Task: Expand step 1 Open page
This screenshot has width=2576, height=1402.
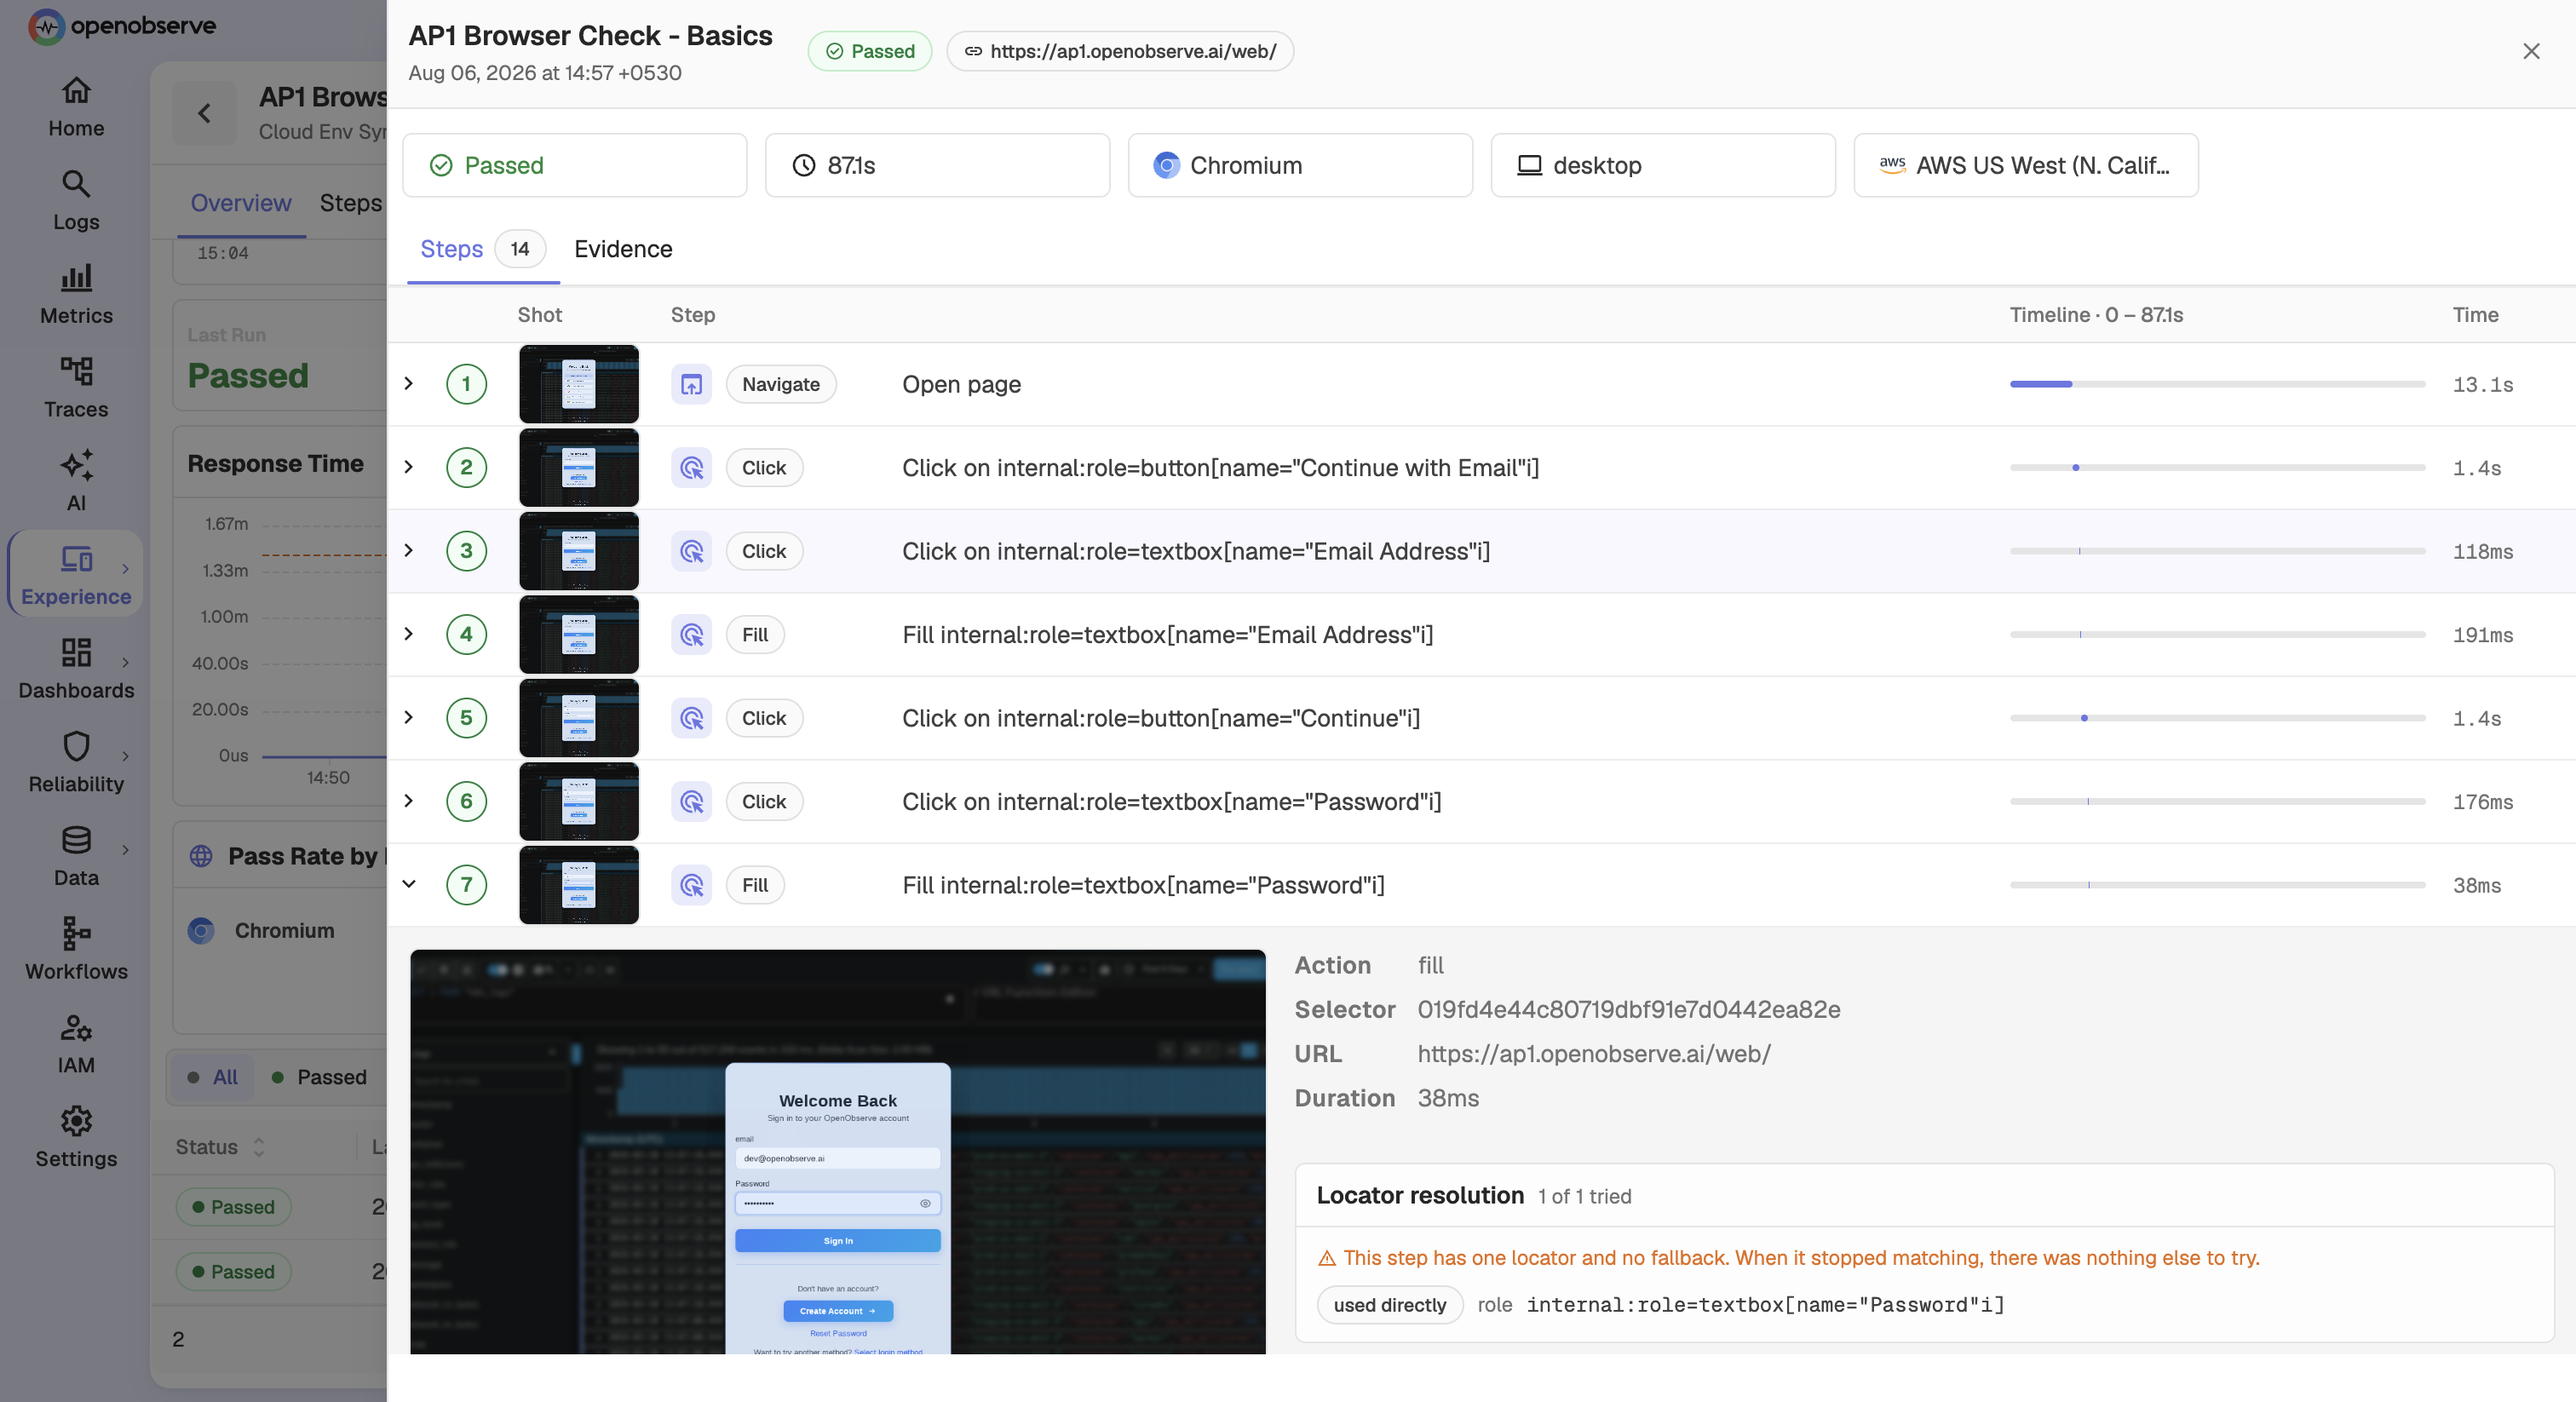Action: coord(408,384)
